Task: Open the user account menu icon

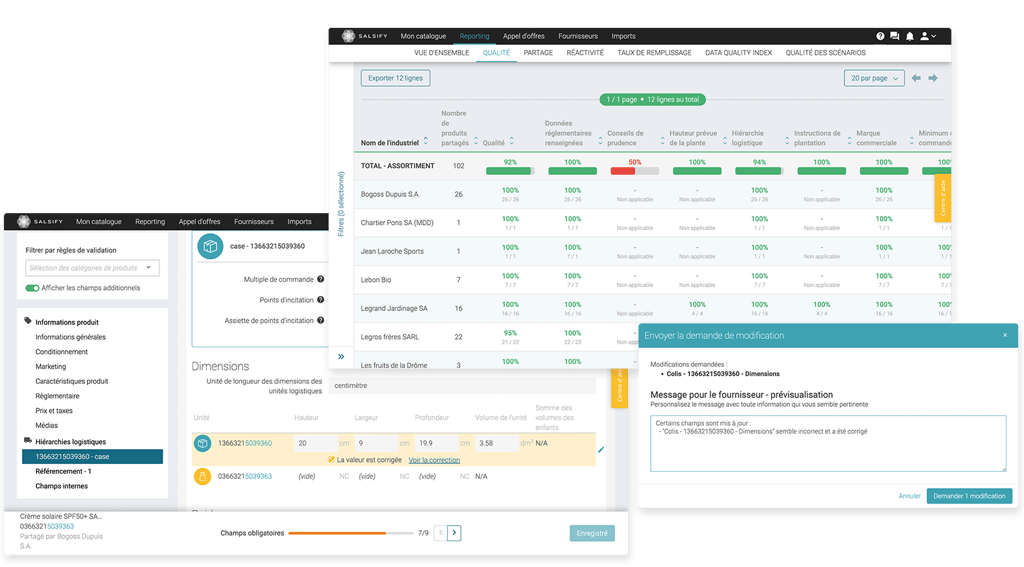Action: (928, 36)
